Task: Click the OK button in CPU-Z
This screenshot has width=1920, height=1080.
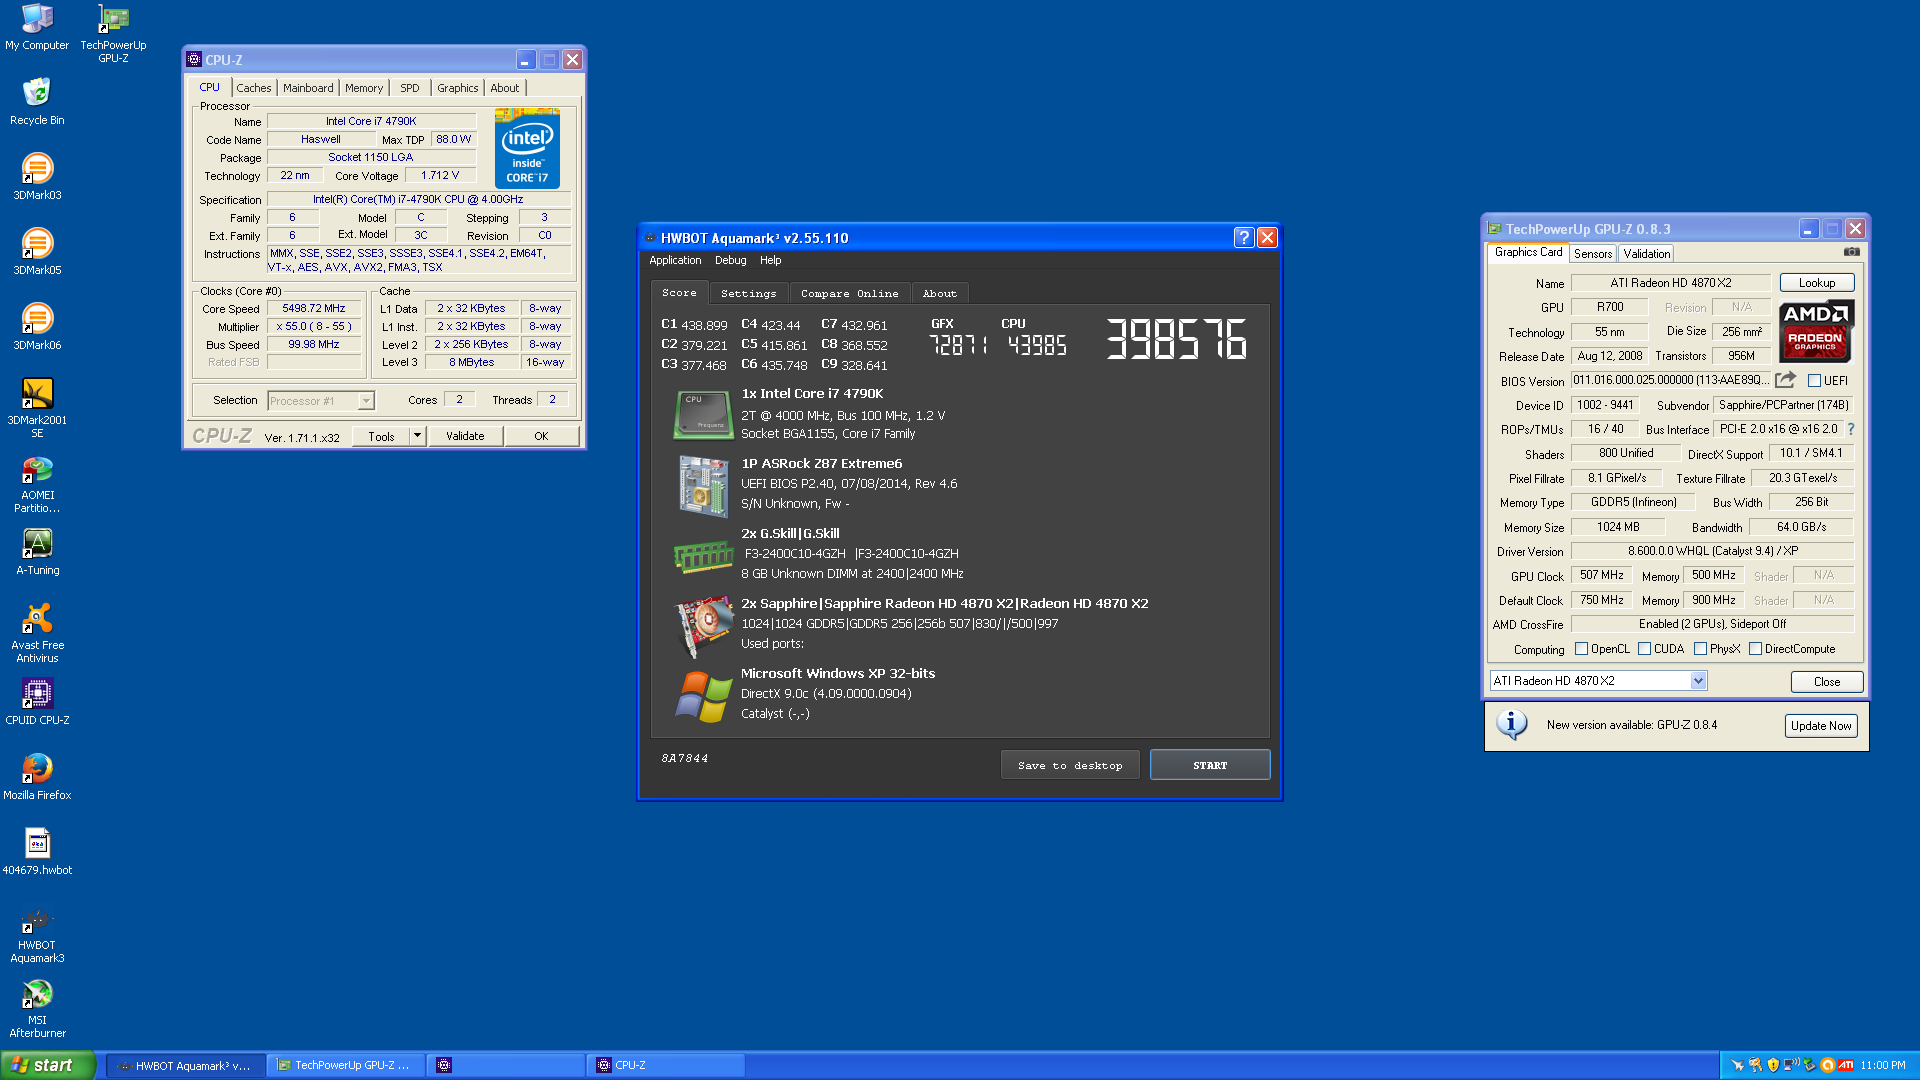Action: pyautogui.click(x=541, y=436)
